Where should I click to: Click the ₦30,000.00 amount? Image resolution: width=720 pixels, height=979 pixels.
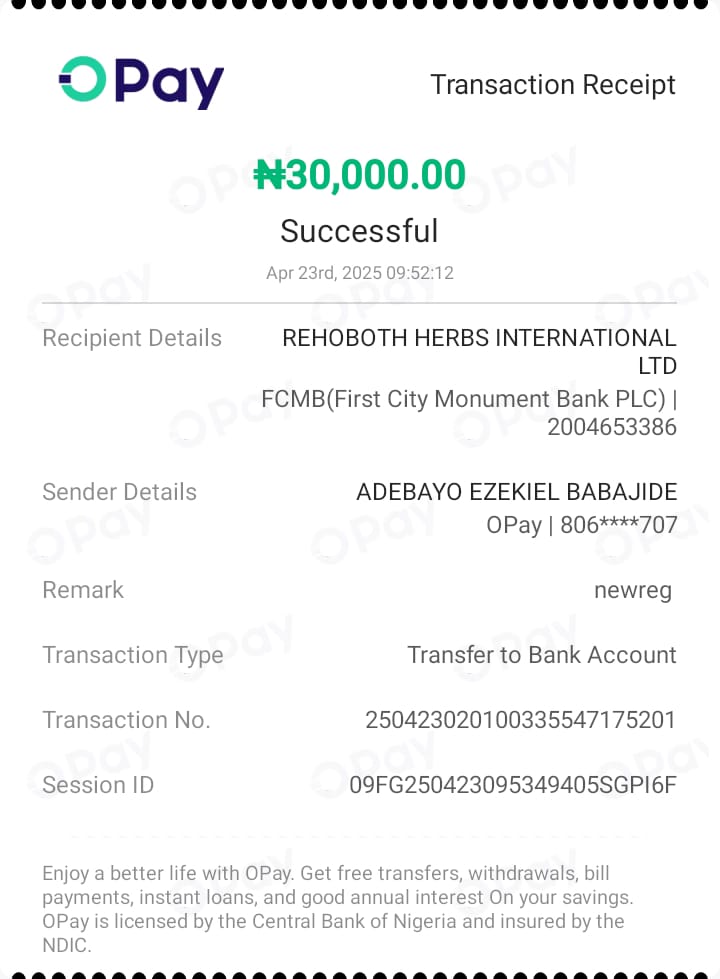[x=360, y=174]
